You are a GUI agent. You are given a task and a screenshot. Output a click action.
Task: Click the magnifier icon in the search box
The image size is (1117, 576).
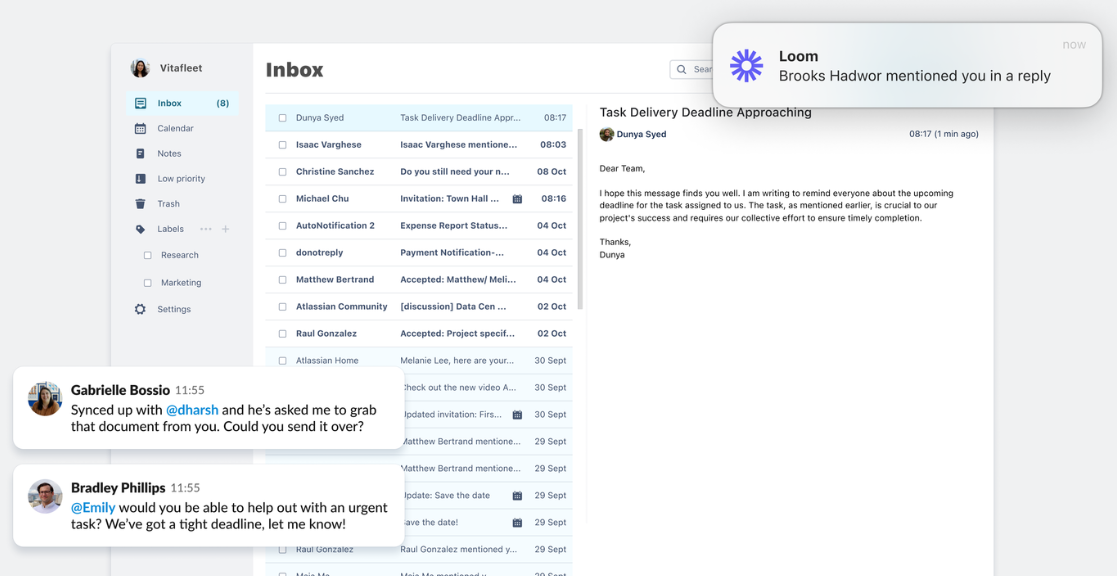point(682,70)
